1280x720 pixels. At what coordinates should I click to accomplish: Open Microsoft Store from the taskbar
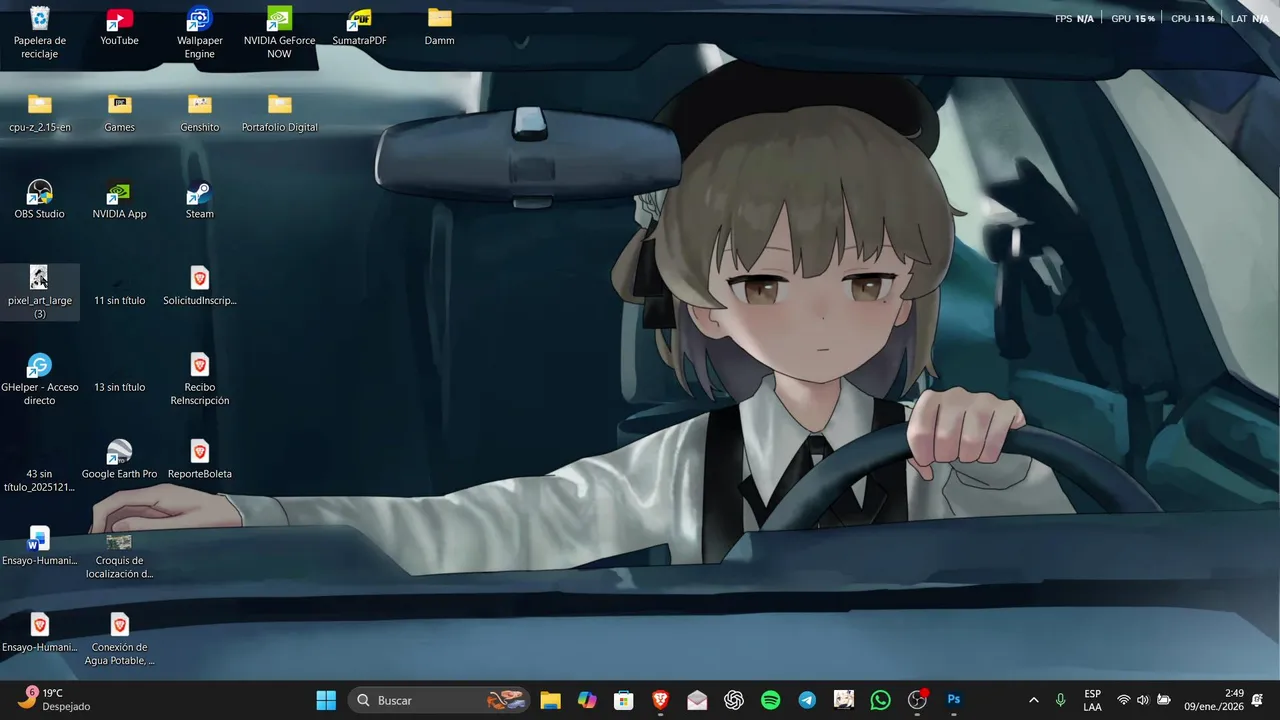pos(624,700)
